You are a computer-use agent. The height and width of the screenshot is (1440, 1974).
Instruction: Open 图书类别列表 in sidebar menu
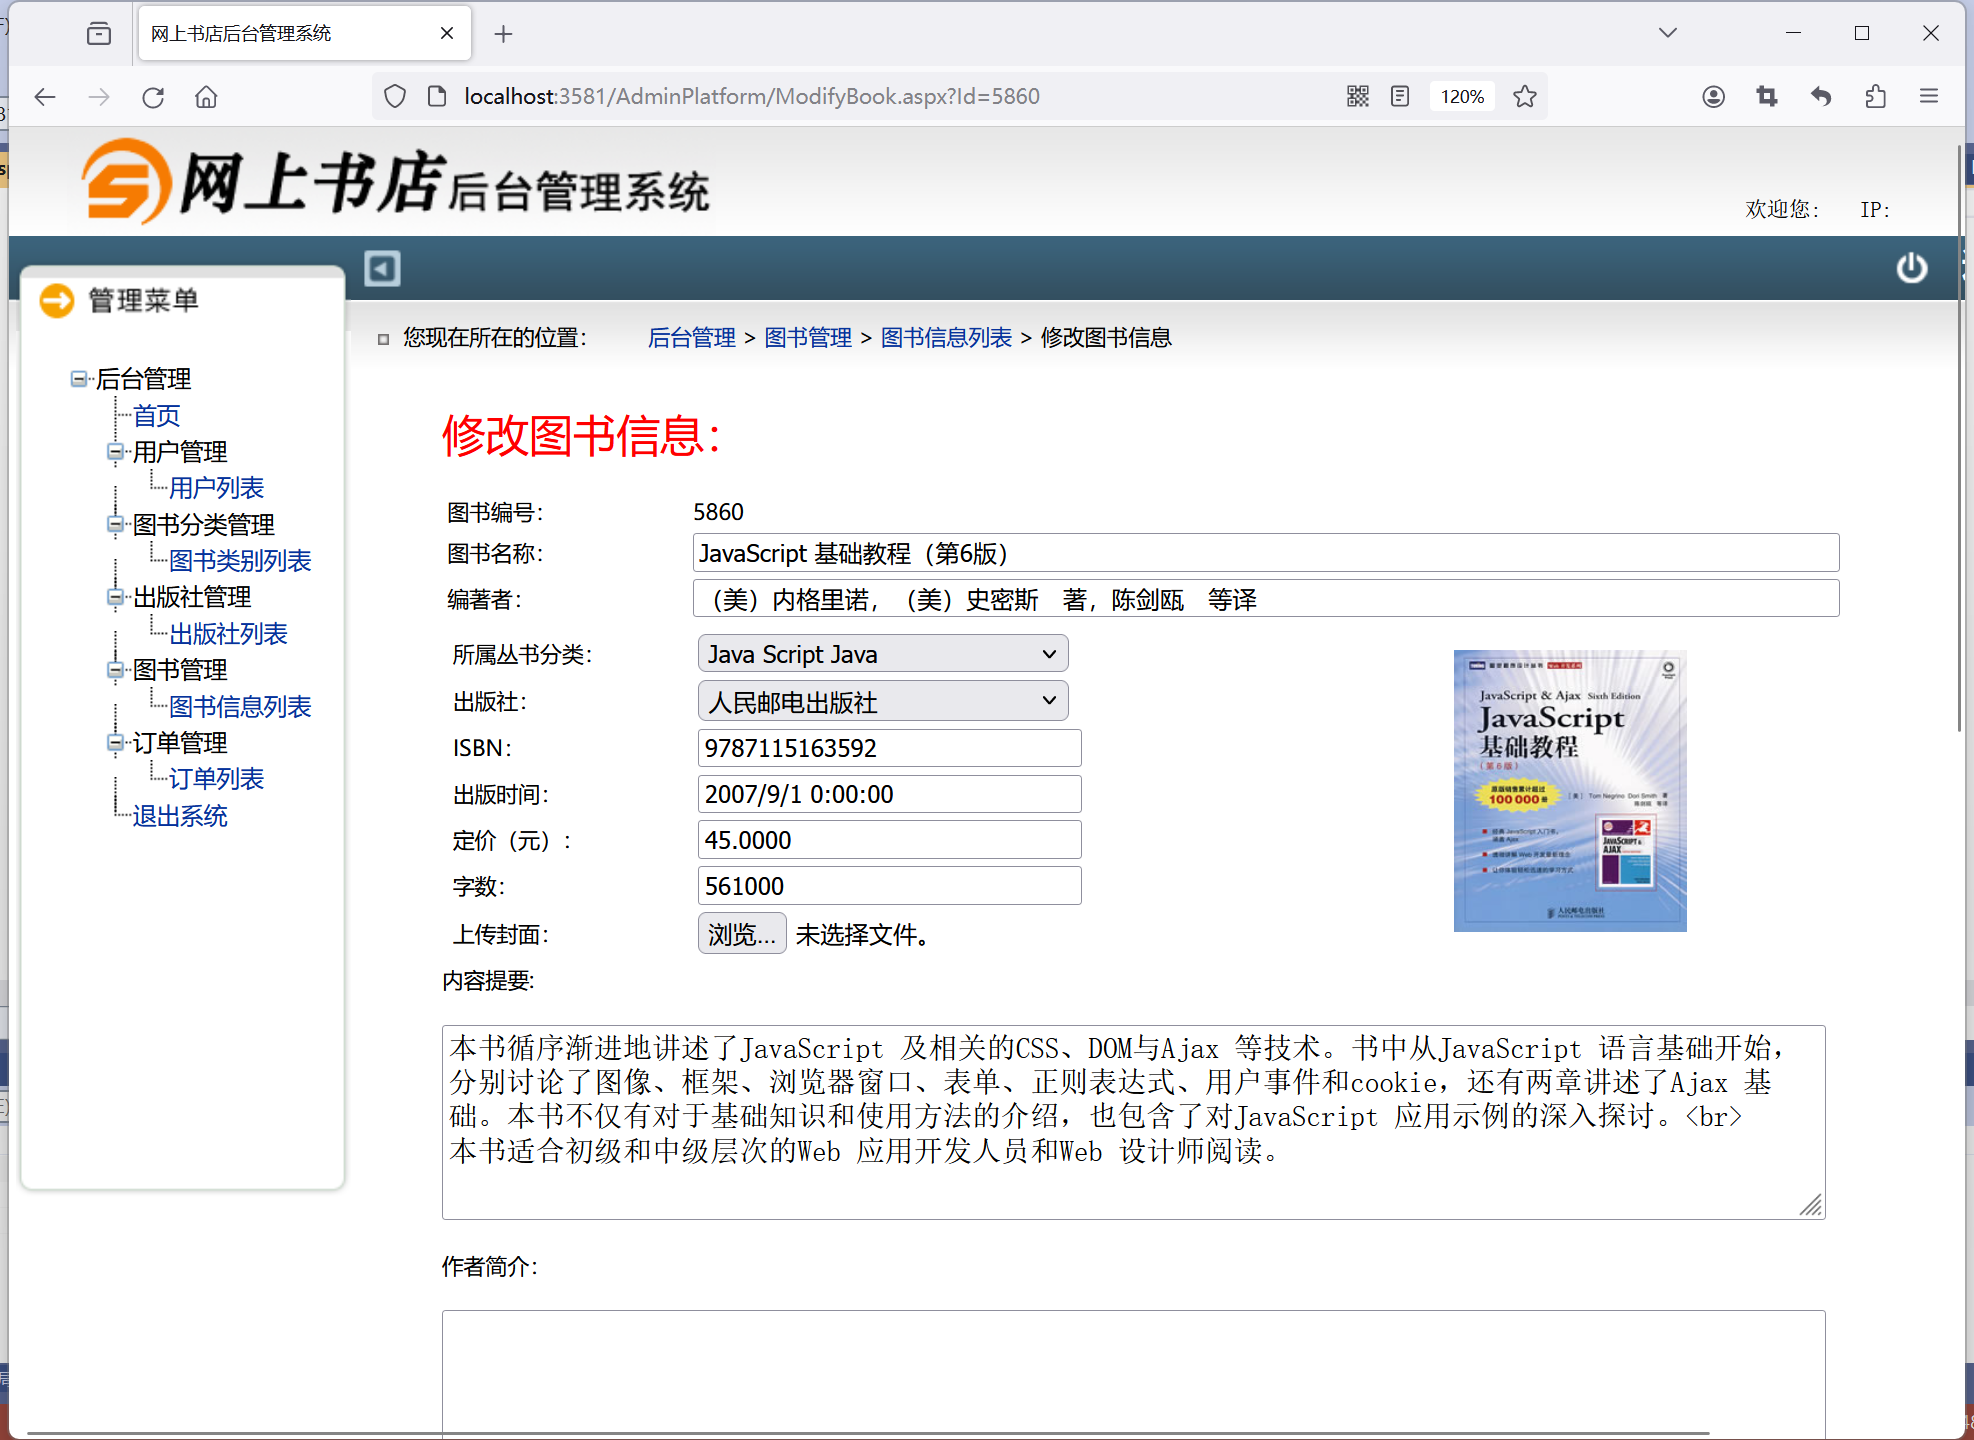[x=240, y=561]
